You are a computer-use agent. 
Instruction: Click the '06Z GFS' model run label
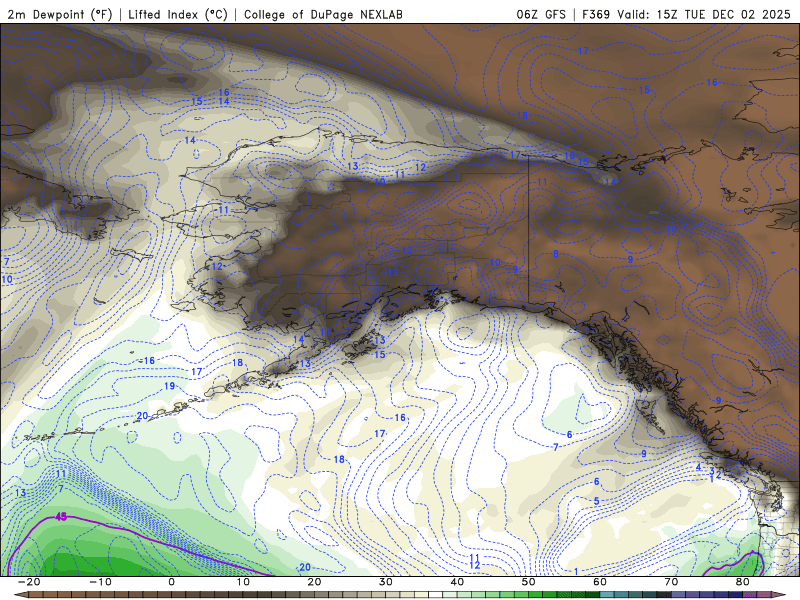click(x=541, y=14)
